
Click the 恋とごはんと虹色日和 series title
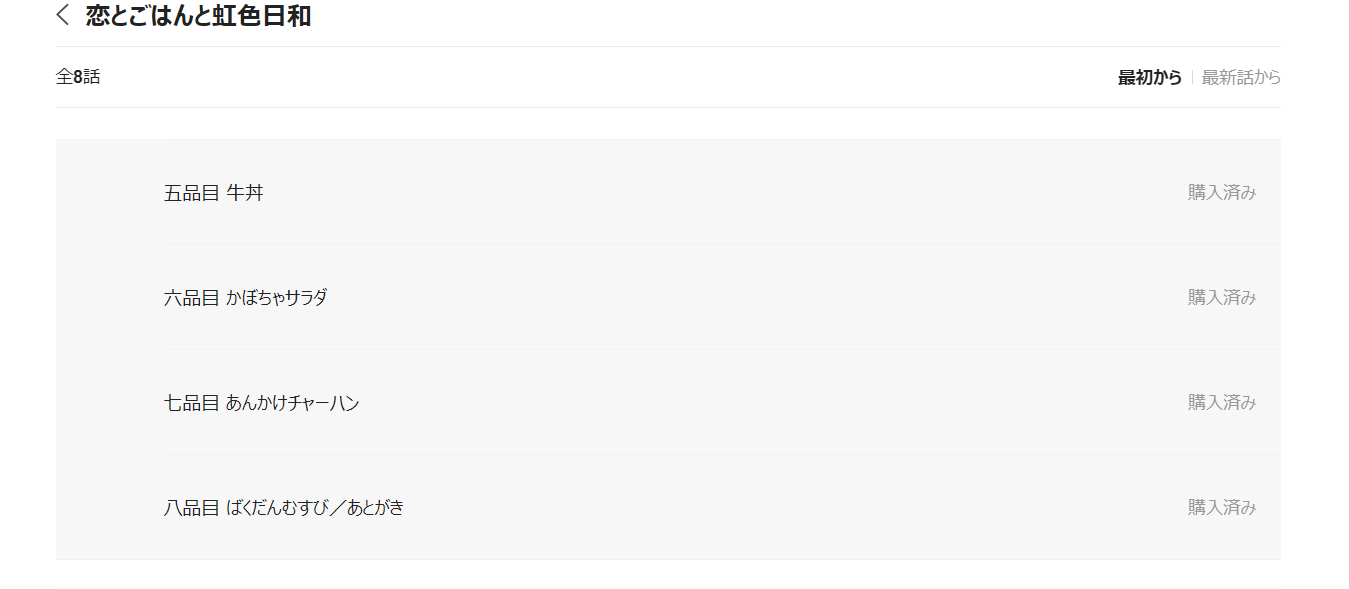pos(198,16)
